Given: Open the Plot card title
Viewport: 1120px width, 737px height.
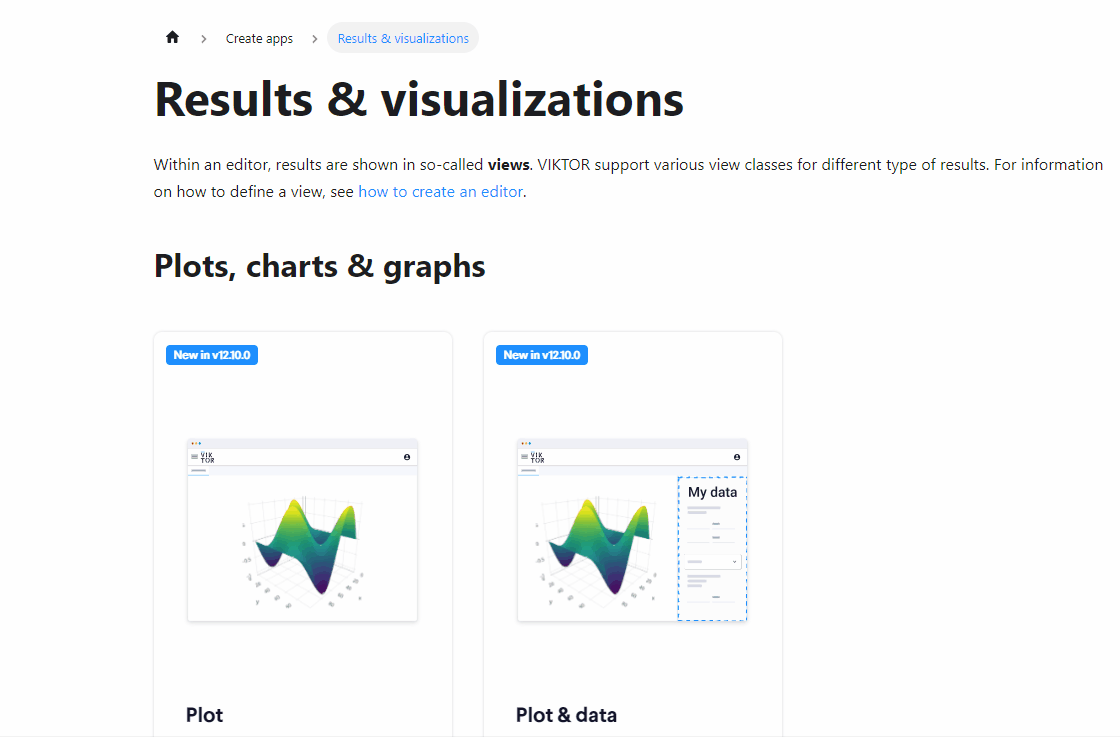Looking at the screenshot, I should point(204,715).
